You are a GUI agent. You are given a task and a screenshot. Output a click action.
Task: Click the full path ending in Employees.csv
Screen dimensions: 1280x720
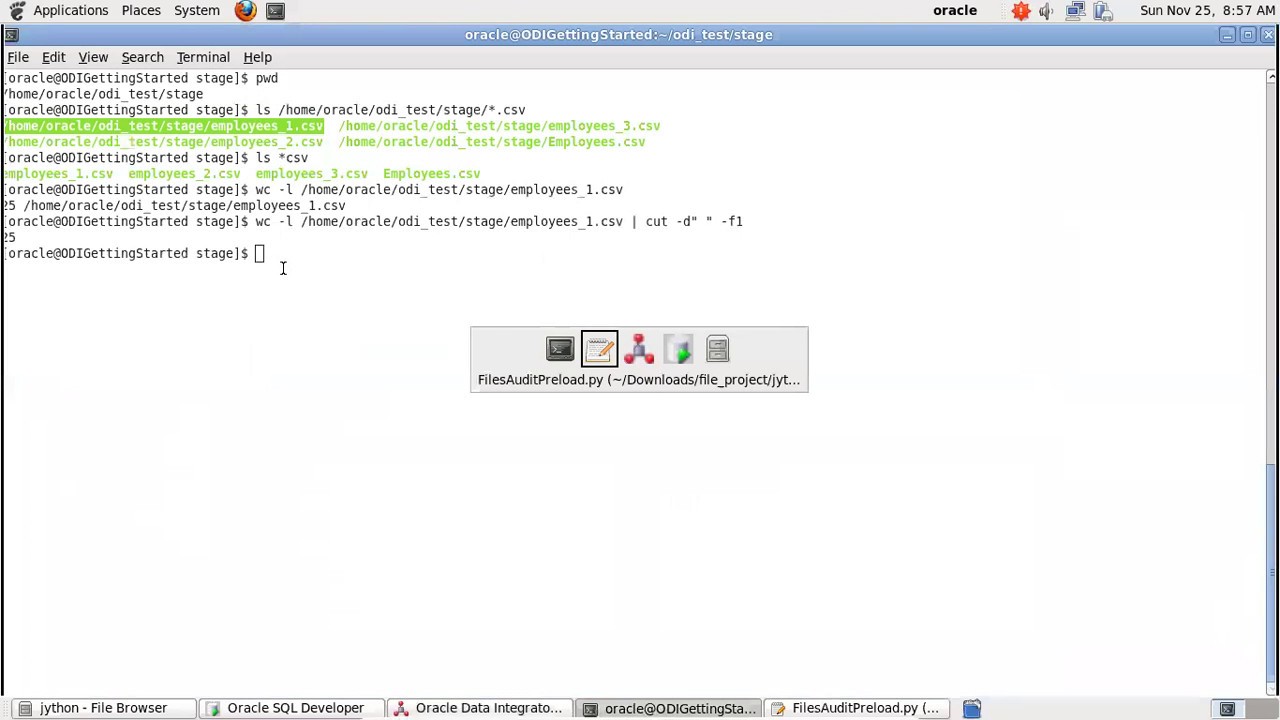click(x=492, y=142)
